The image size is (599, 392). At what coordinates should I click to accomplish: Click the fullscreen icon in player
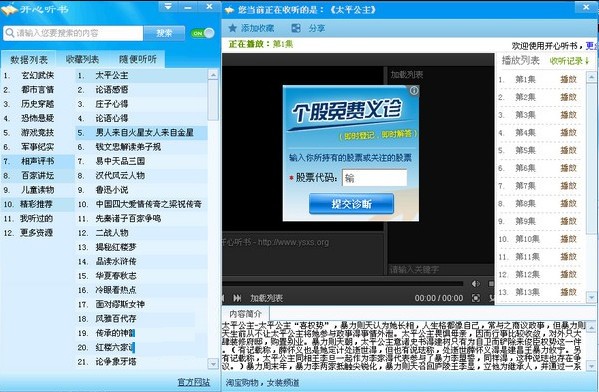[476, 298]
